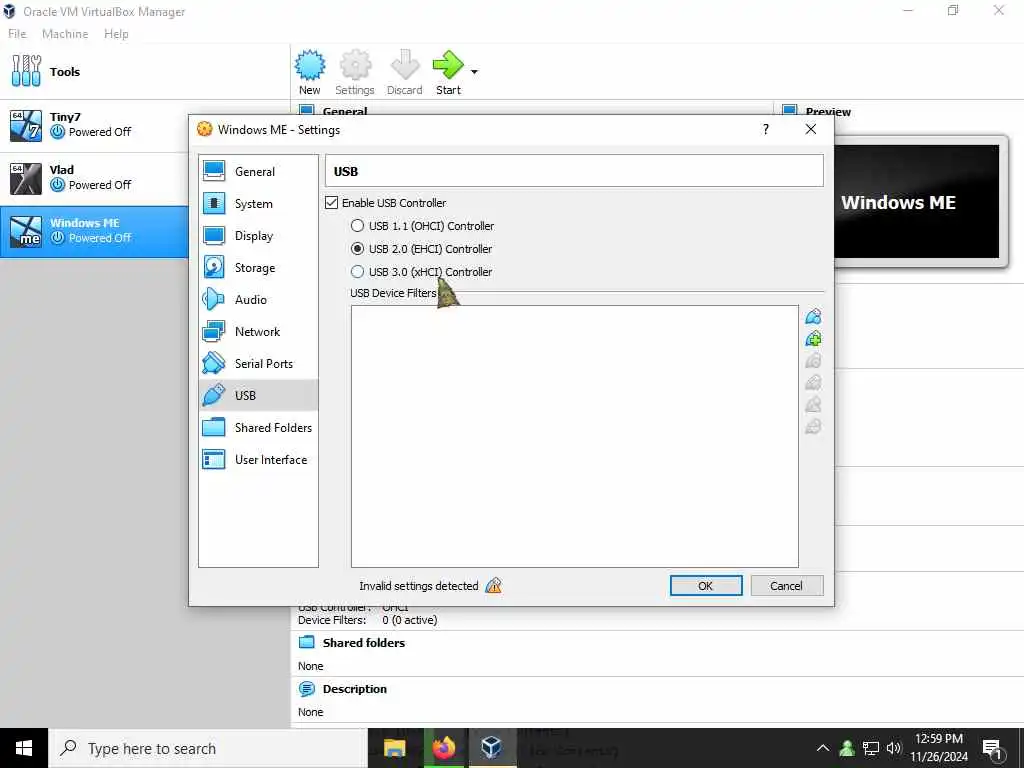The height and width of the screenshot is (768, 1024).
Task: Click the taskbar search box
Action: [x=208, y=748]
